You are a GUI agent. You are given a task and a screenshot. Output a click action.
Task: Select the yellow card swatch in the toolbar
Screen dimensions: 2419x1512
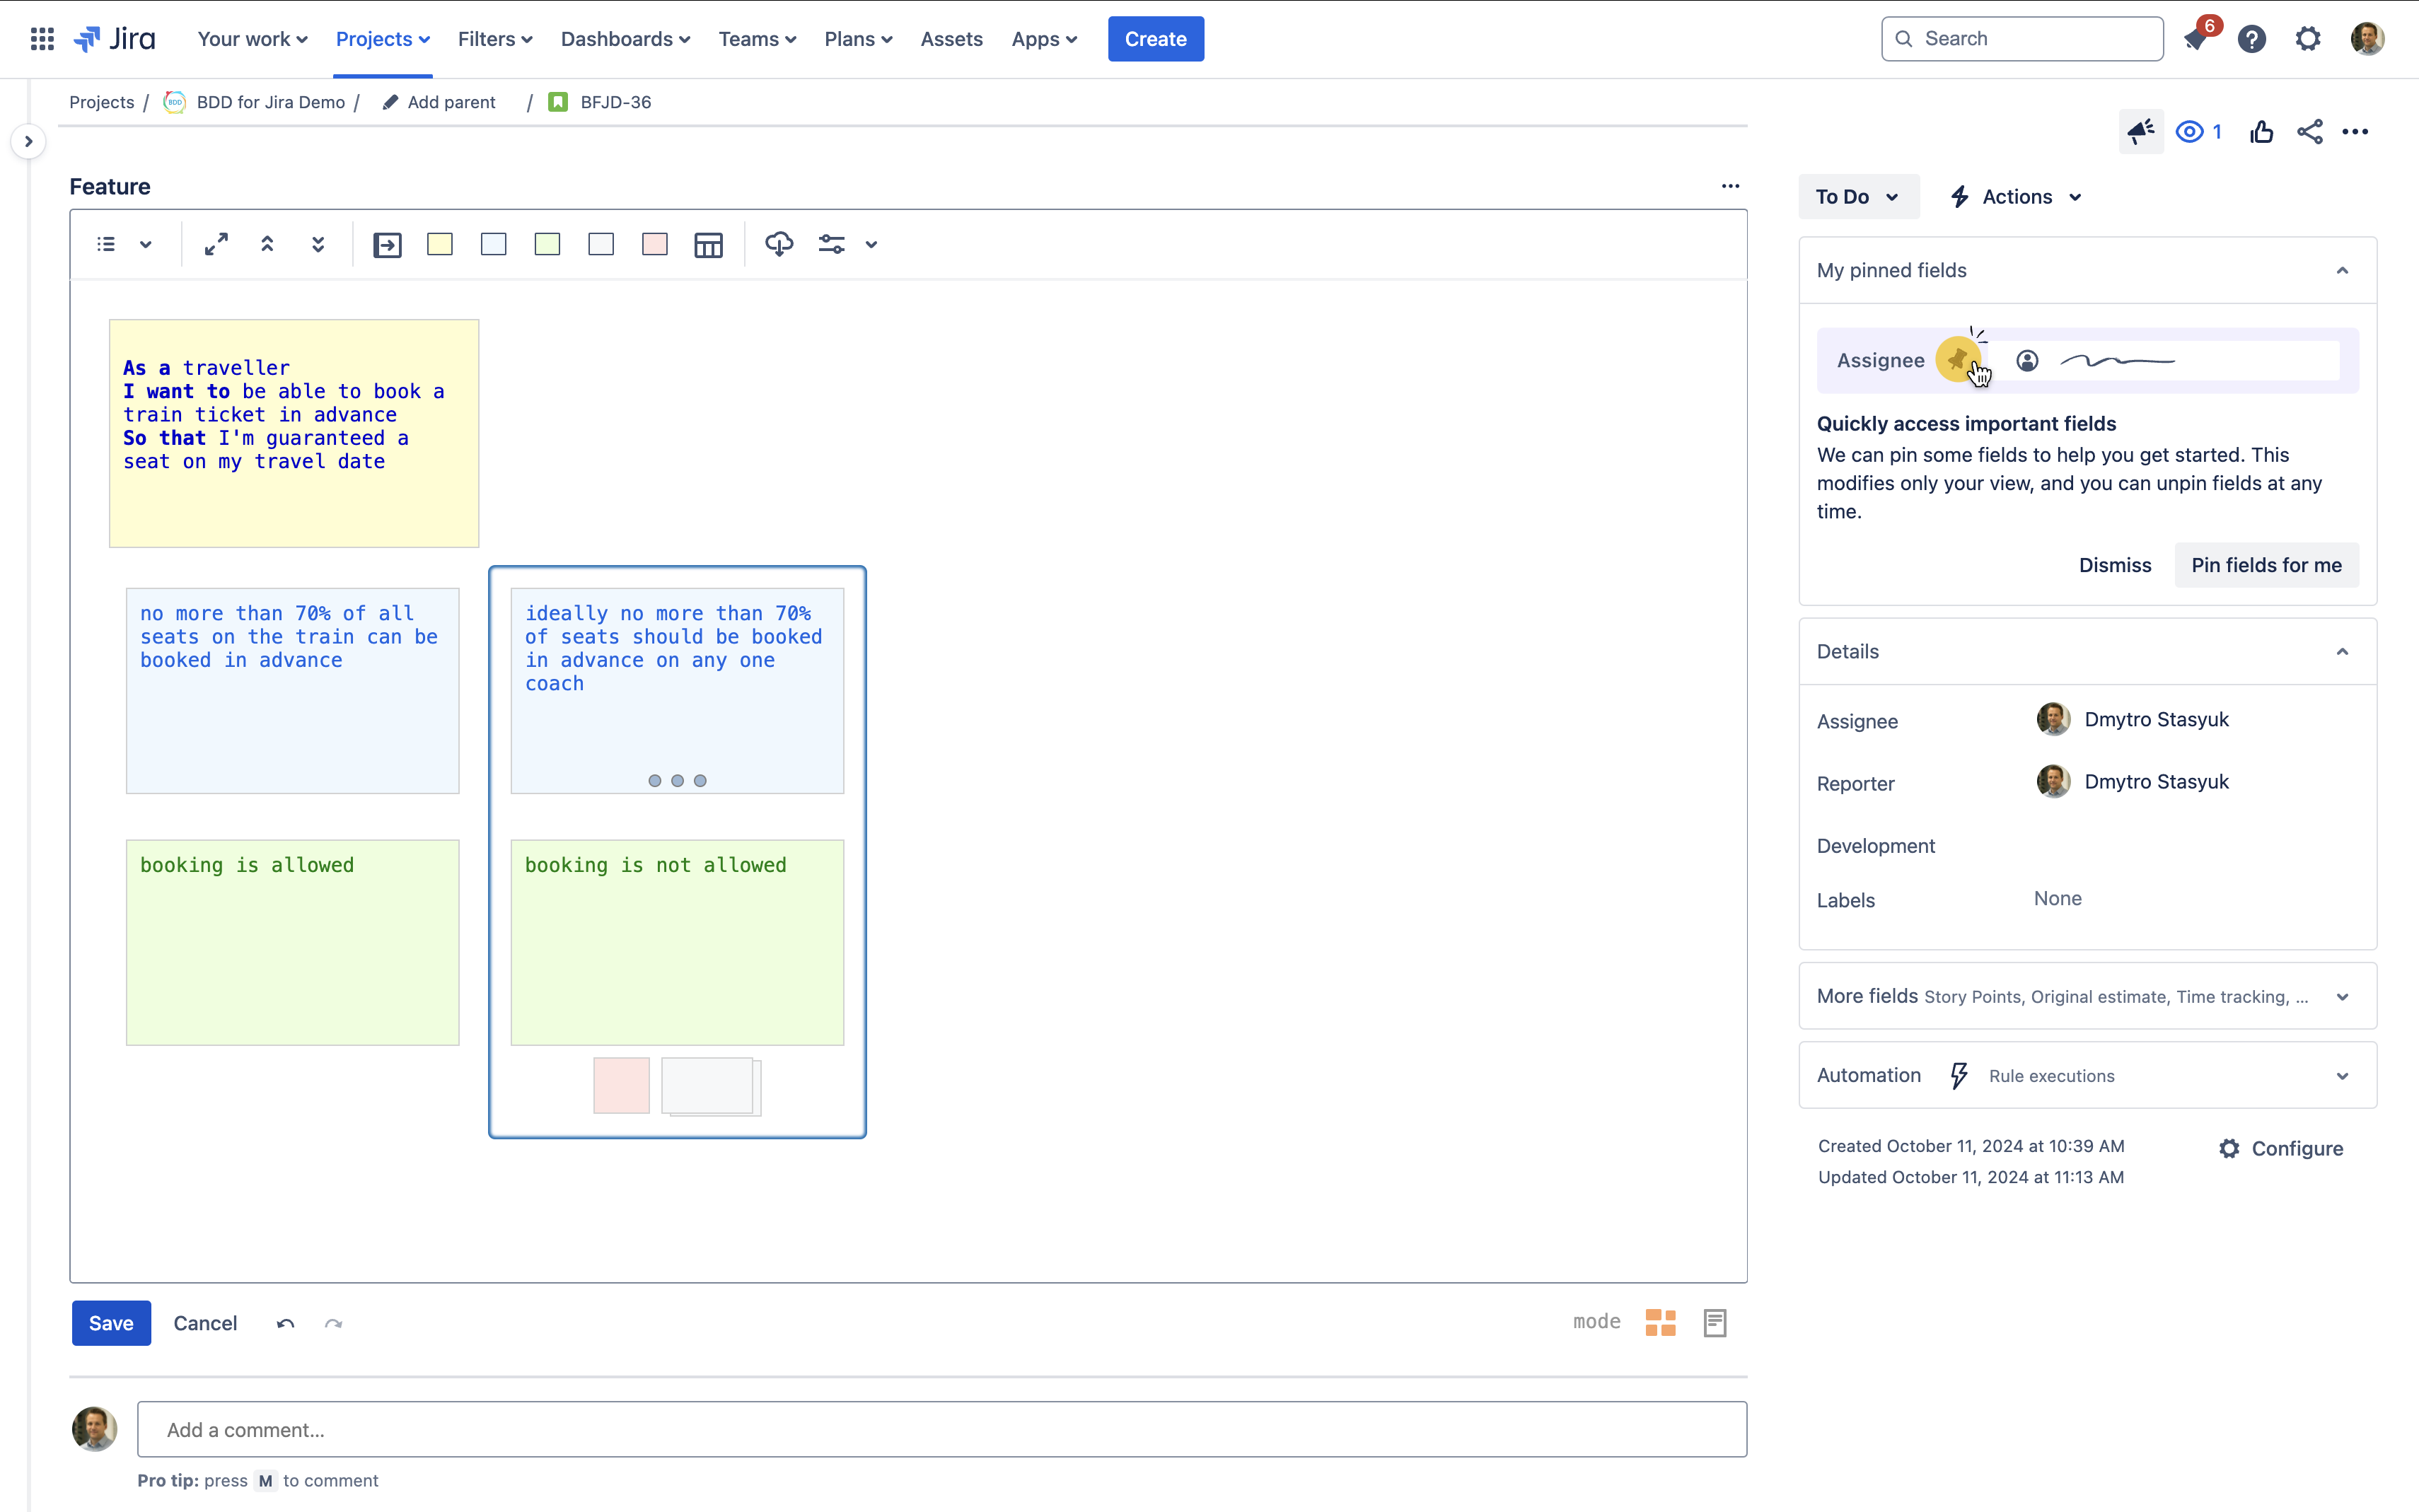point(440,244)
